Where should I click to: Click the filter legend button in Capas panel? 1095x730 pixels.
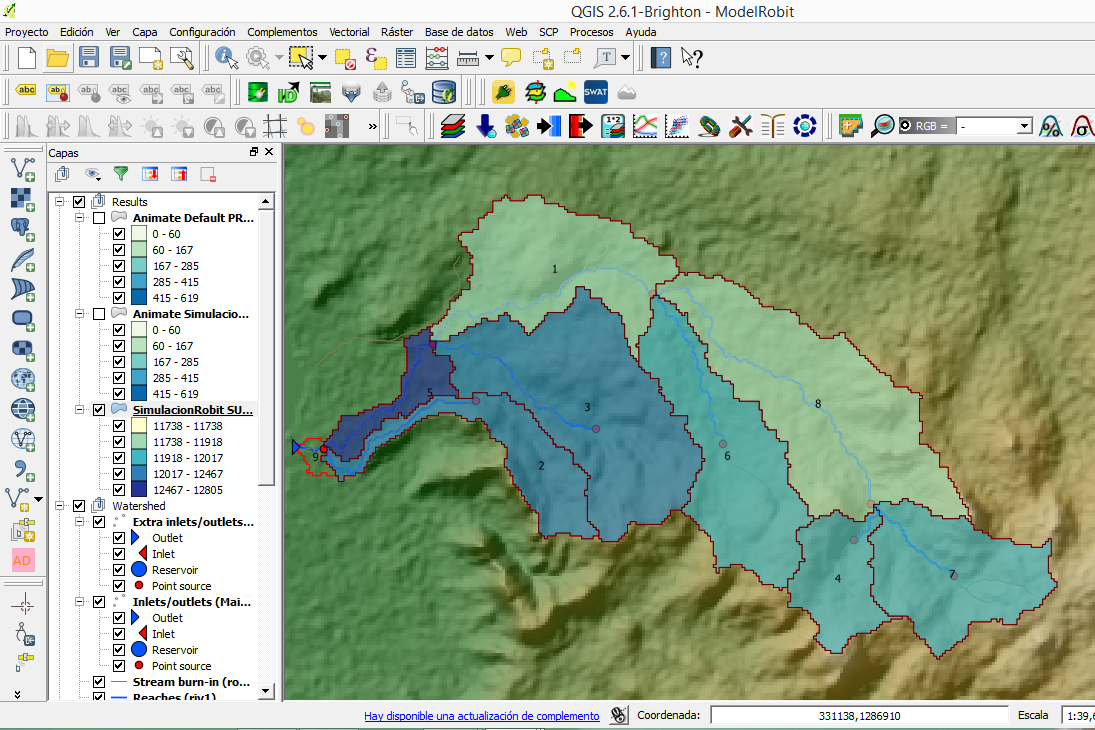(x=120, y=174)
